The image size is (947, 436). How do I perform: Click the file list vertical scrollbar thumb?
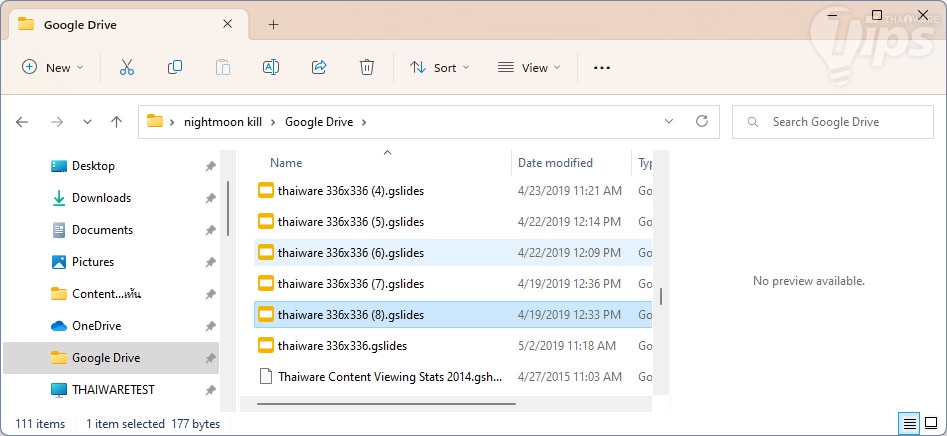[x=661, y=296]
